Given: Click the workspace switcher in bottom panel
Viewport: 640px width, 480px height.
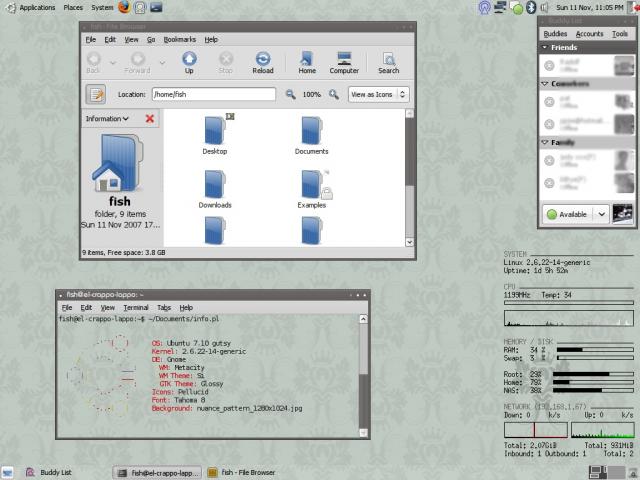Looking at the screenshot, I should coord(608,473).
